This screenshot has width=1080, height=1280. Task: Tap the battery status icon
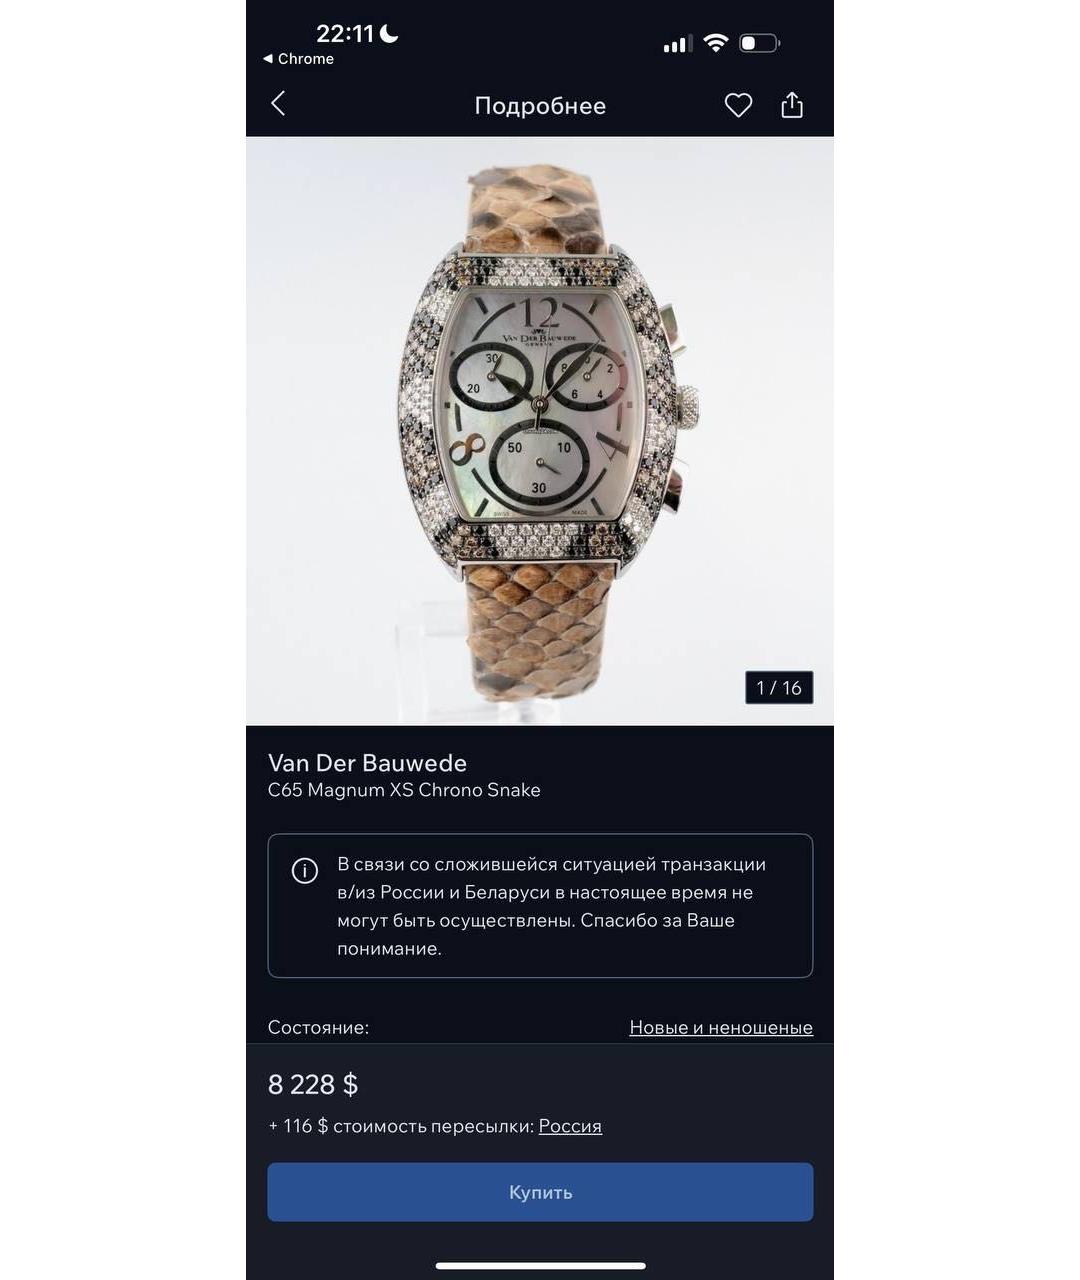click(759, 43)
